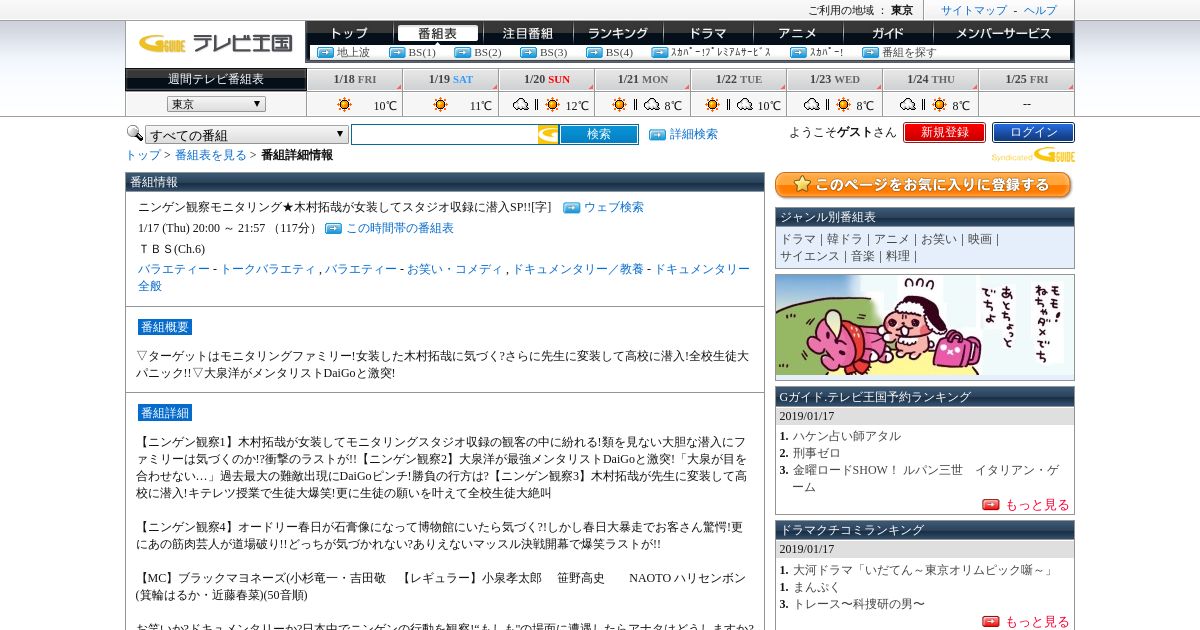Click arrow icon beside BS(4)
Image resolution: width=1200 pixels, height=630 pixels.
595,53
